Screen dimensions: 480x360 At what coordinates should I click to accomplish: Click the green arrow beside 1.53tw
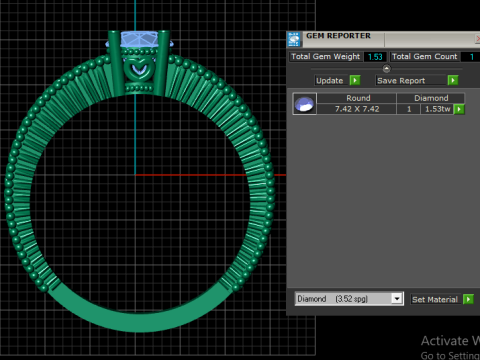(459, 109)
